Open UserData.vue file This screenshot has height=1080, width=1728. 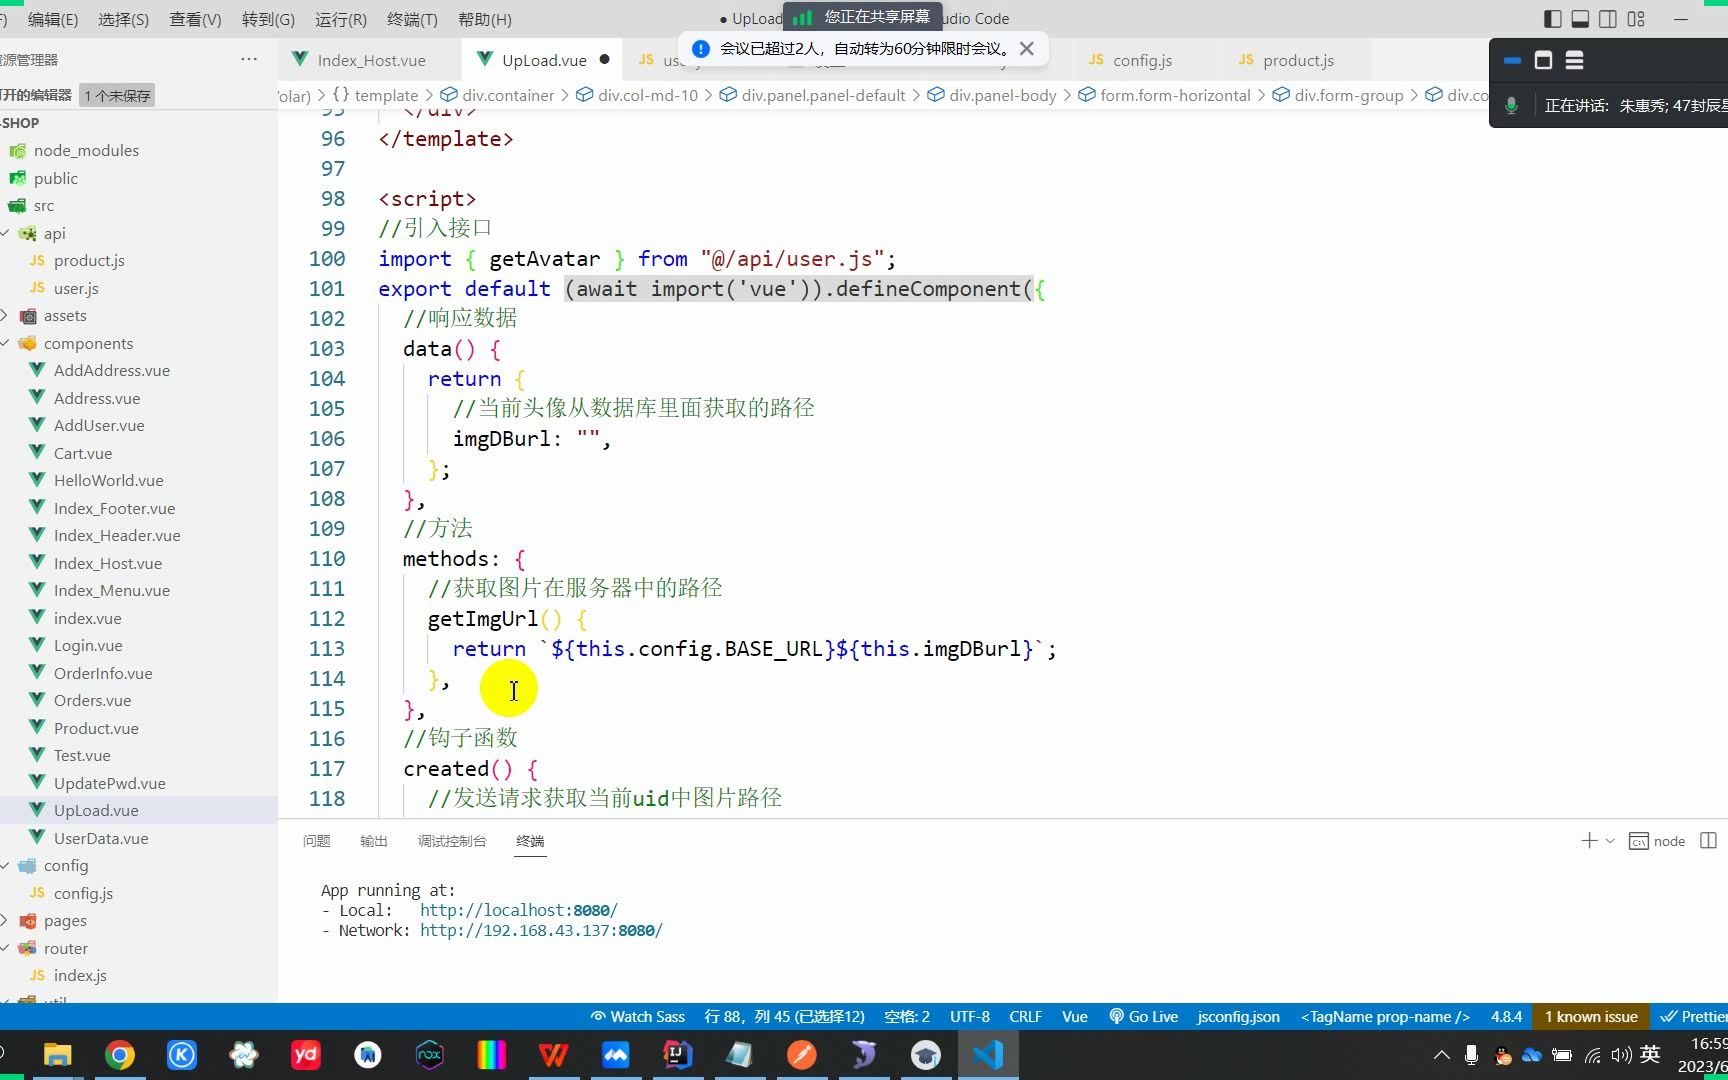(x=101, y=838)
